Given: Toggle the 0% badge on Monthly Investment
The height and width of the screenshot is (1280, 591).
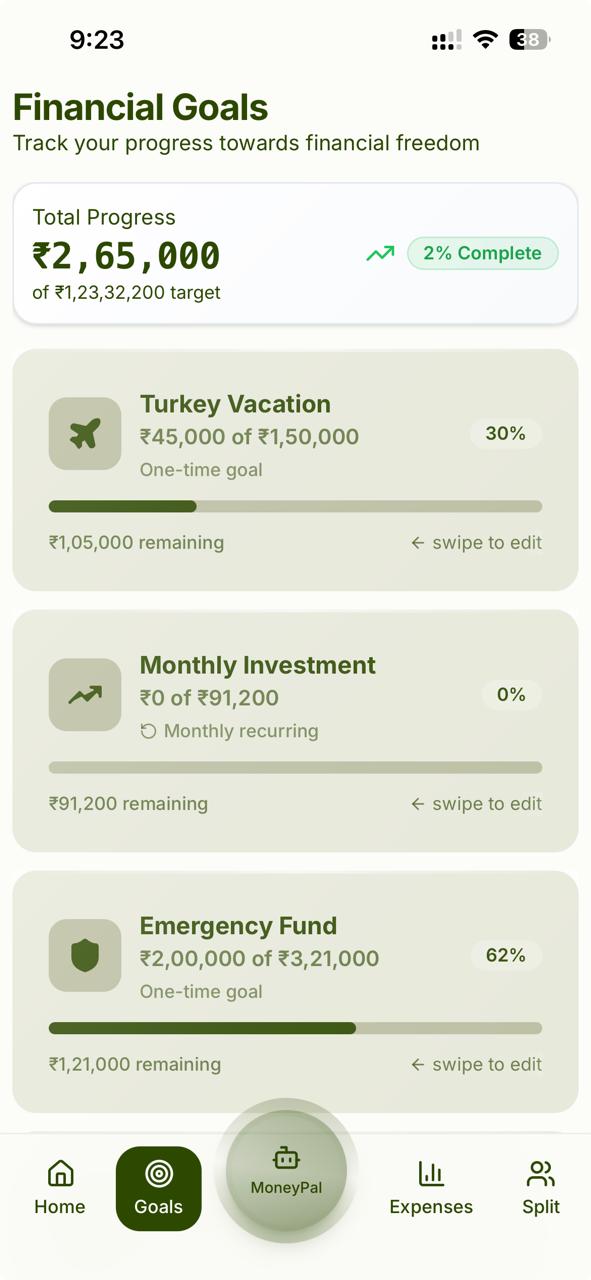Looking at the screenshot, I should (512, 694).
